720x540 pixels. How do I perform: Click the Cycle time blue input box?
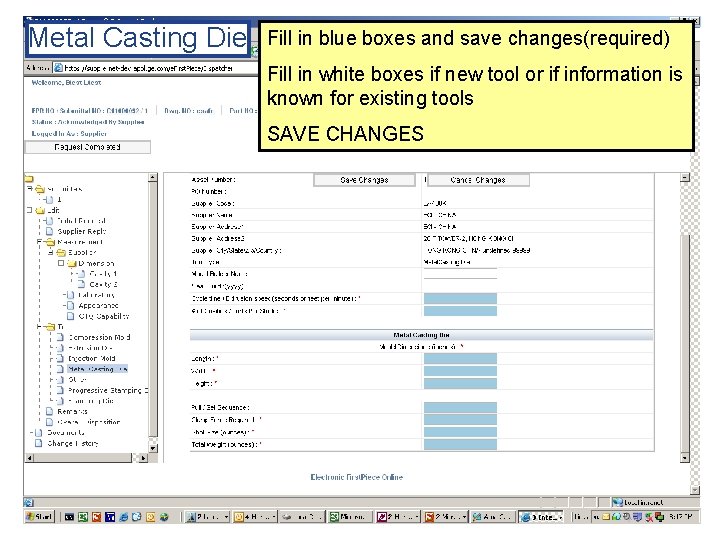coord(460,299)
